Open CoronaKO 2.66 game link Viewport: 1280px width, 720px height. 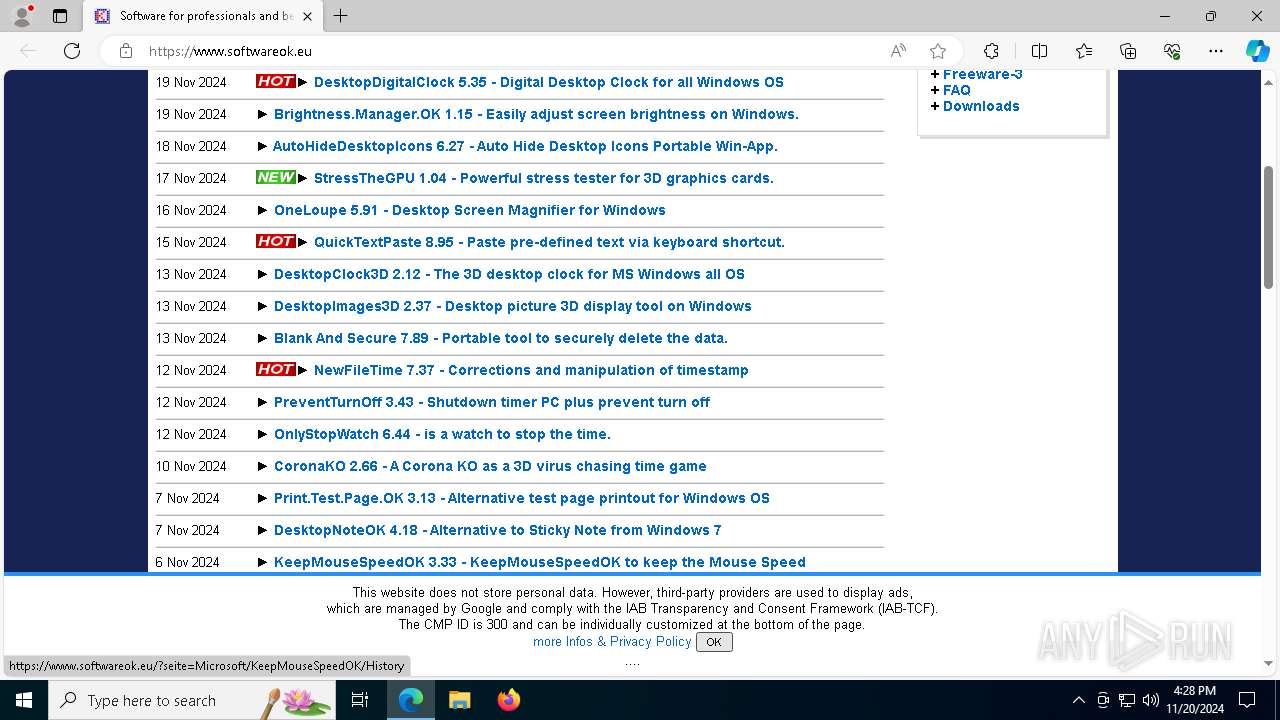[x=490, y=466]
